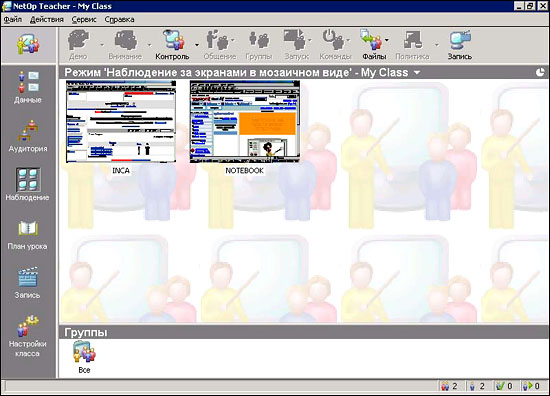The width and height of the screenshot is (550, 396).
Task: Switch to the Аудитория classroom view
Action: click(28, 136)
